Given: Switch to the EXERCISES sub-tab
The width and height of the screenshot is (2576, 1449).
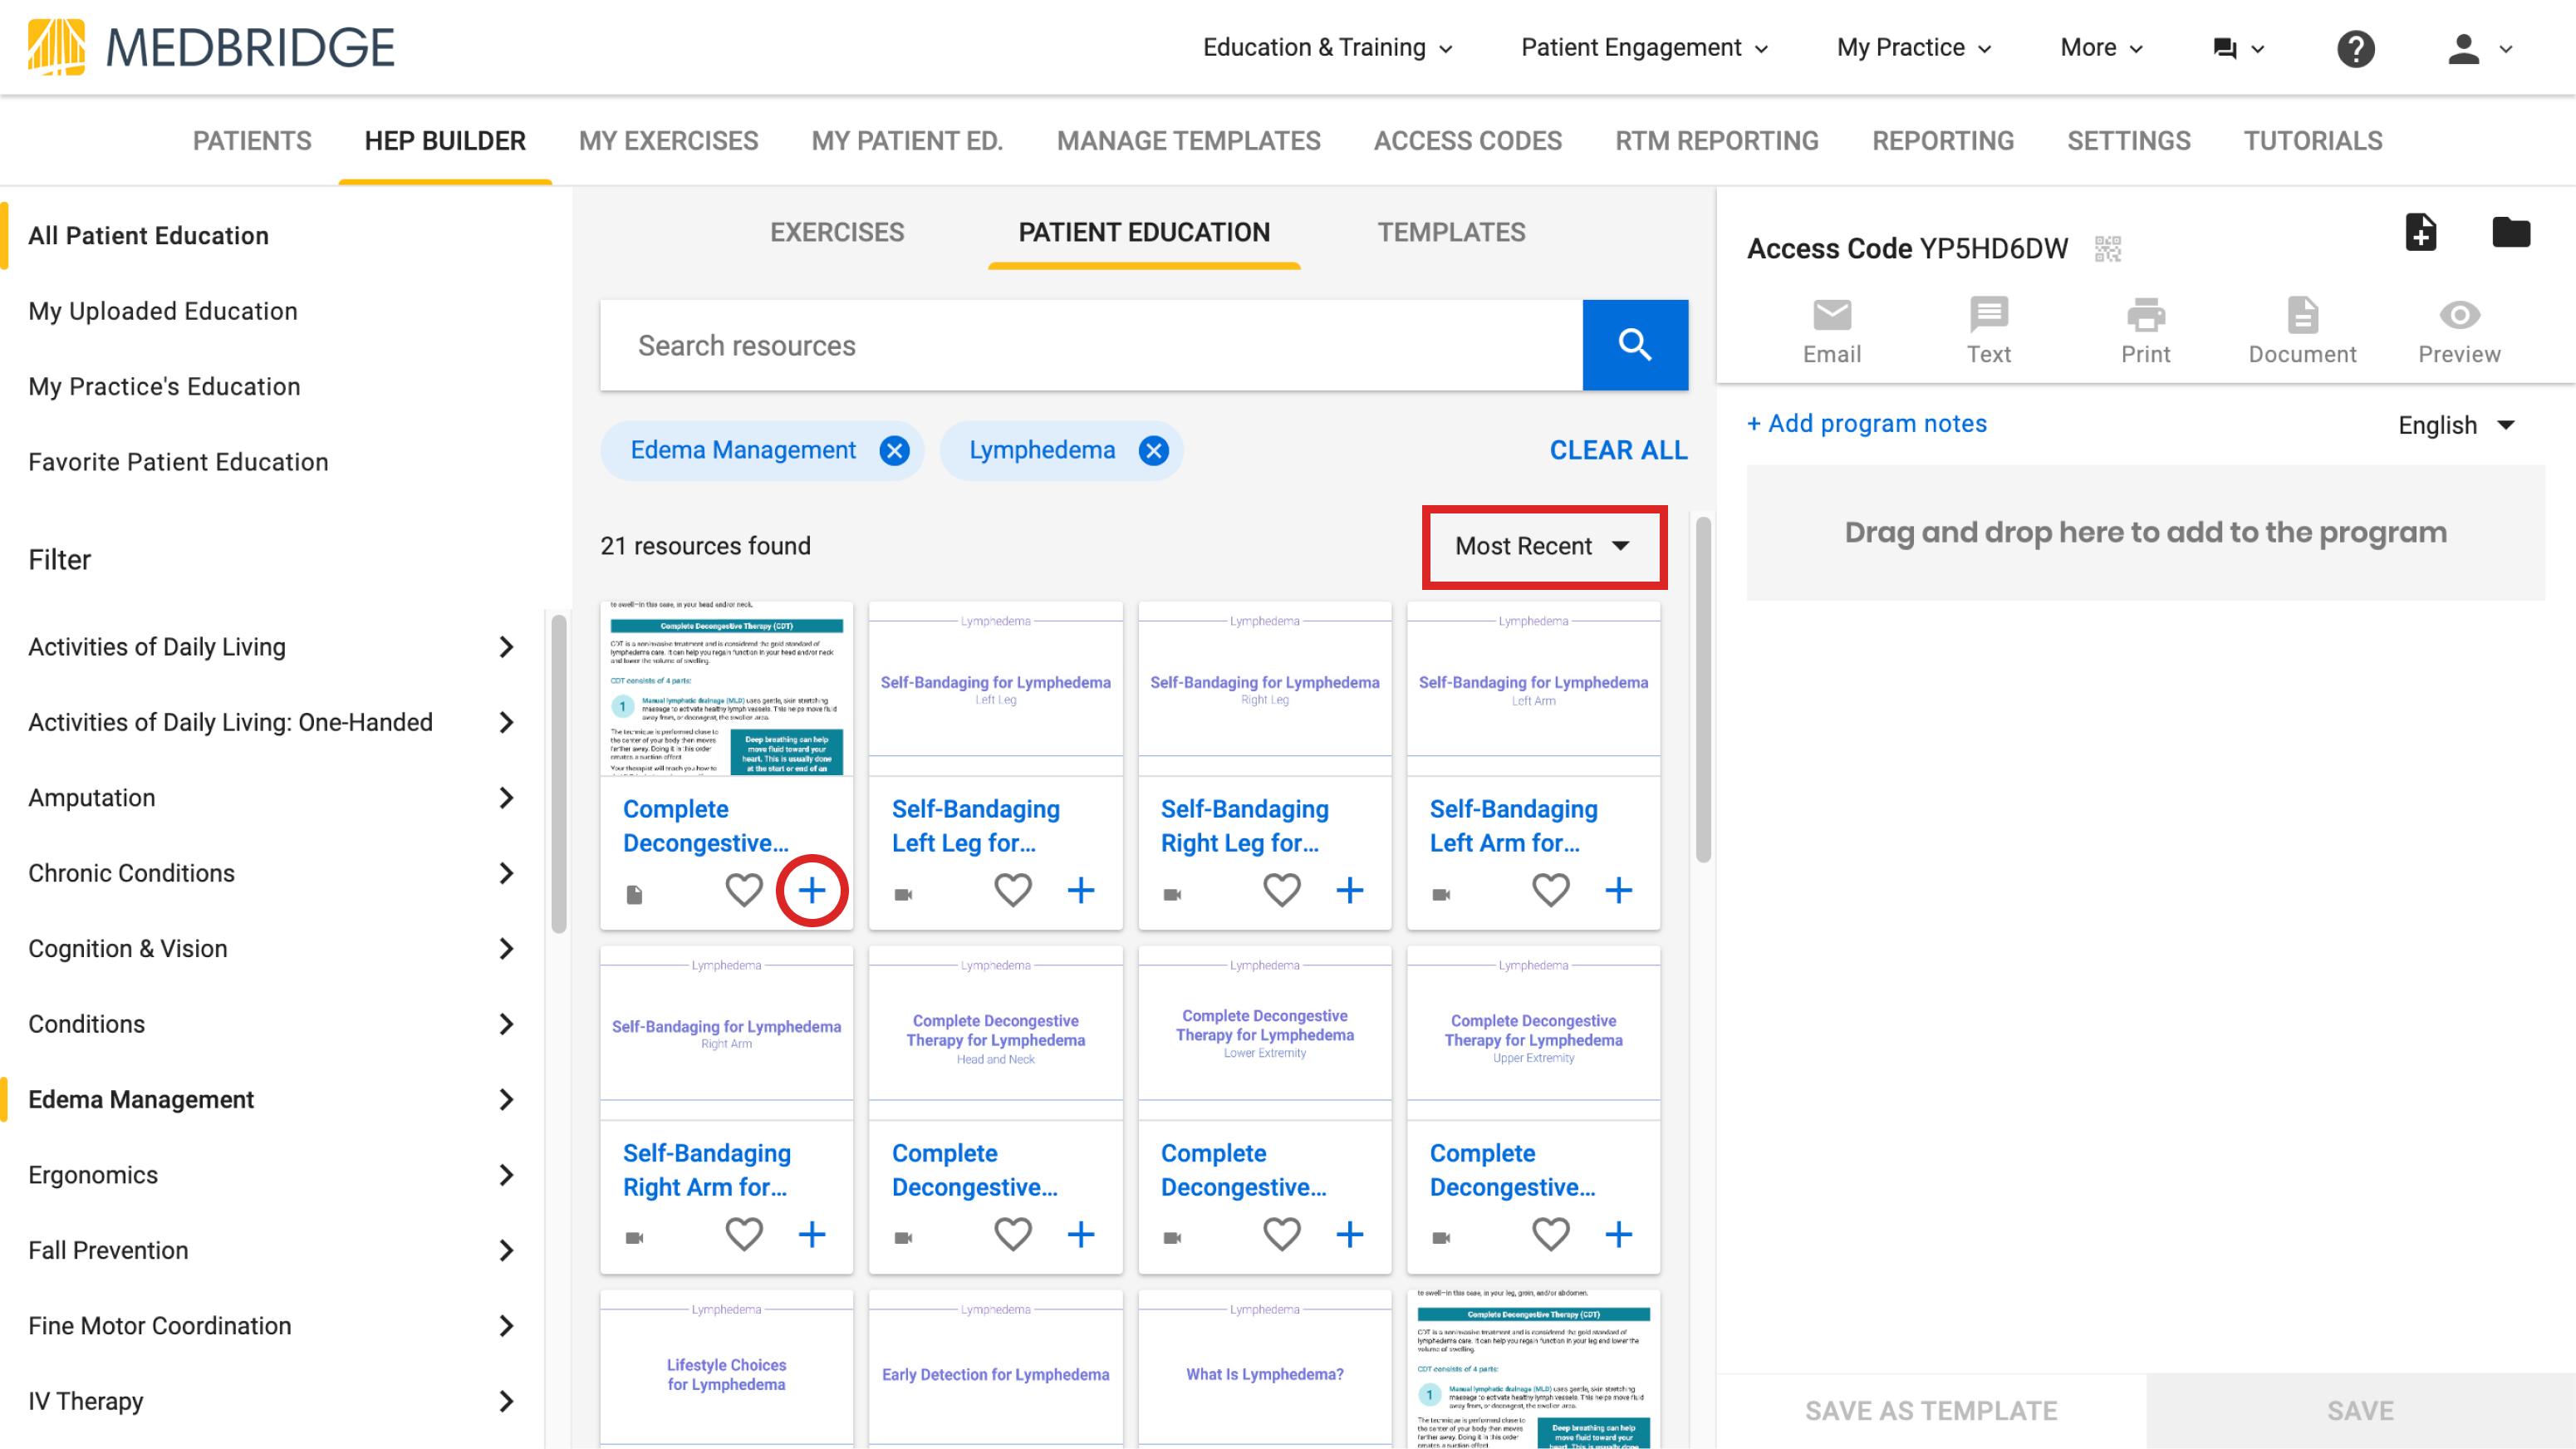Looking at the screenshot, I should (836, 233).
